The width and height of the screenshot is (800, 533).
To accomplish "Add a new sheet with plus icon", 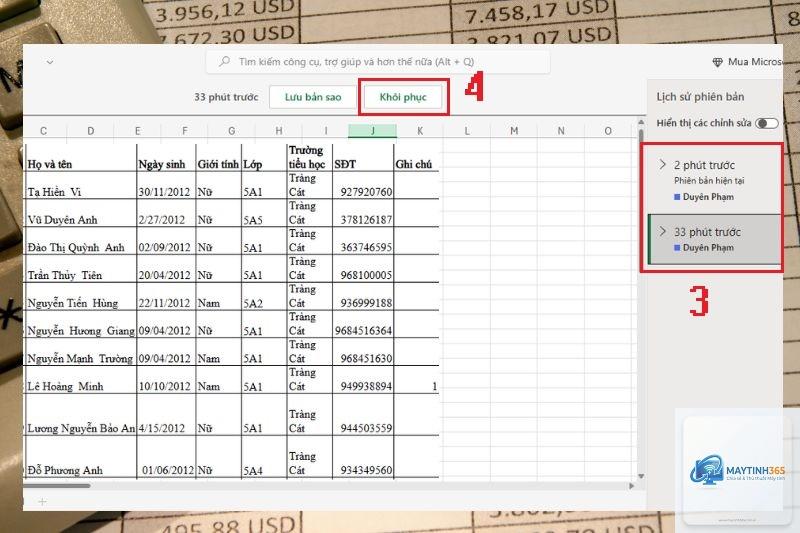I will [x=42, y=502].
